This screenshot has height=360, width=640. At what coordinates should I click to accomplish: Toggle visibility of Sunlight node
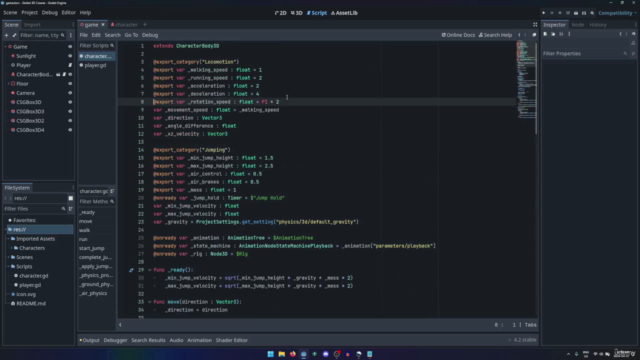(x=70, y=56)
